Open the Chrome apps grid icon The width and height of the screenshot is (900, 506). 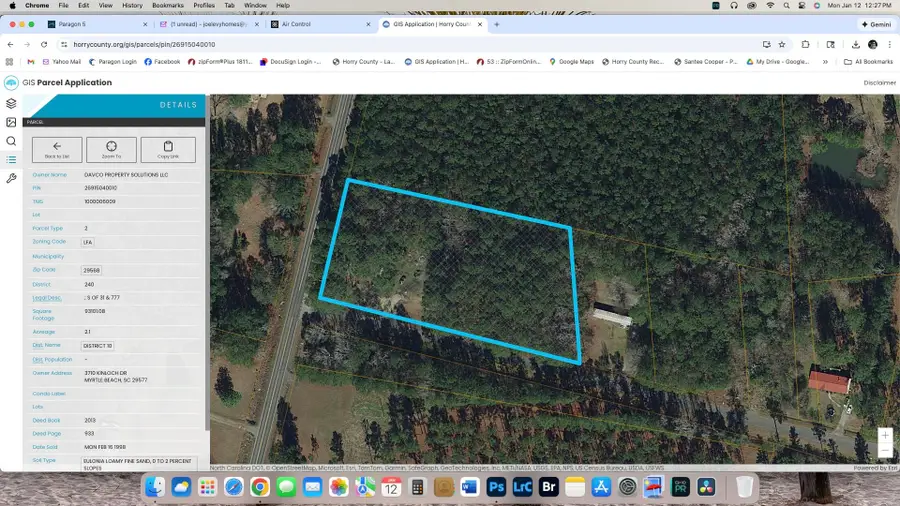click(x=9, y=61)
